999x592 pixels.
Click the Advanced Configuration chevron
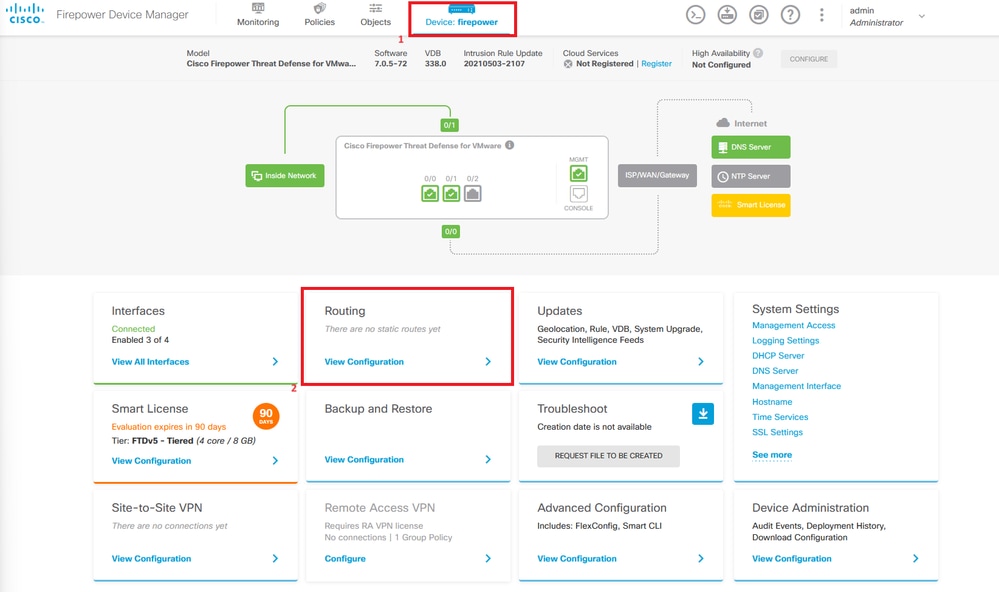point(701,558)
